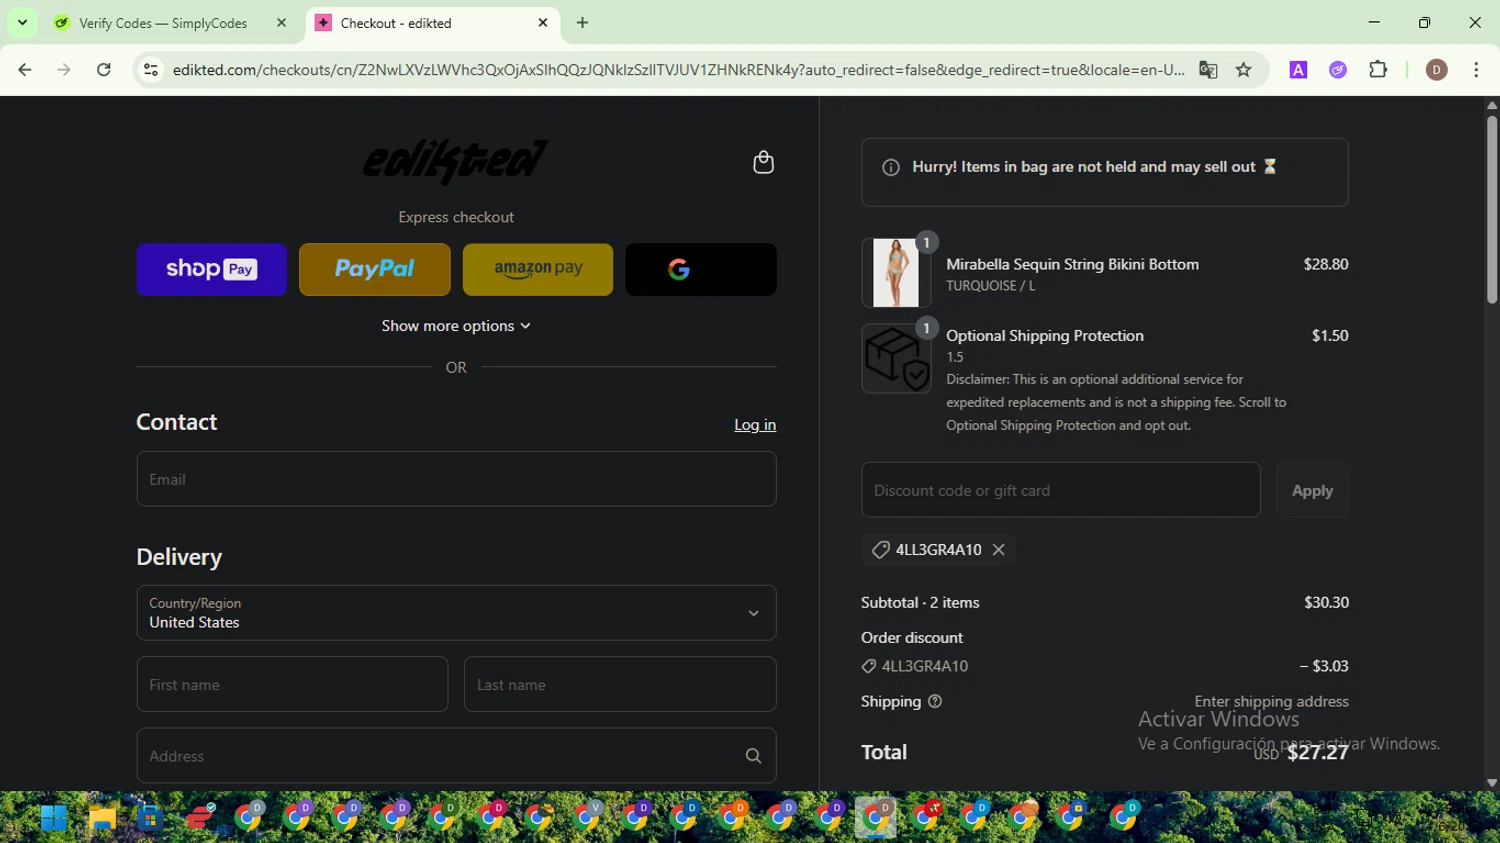1500x843 pixels.
Task: Focus the Last name field
Action: point(620,684)
